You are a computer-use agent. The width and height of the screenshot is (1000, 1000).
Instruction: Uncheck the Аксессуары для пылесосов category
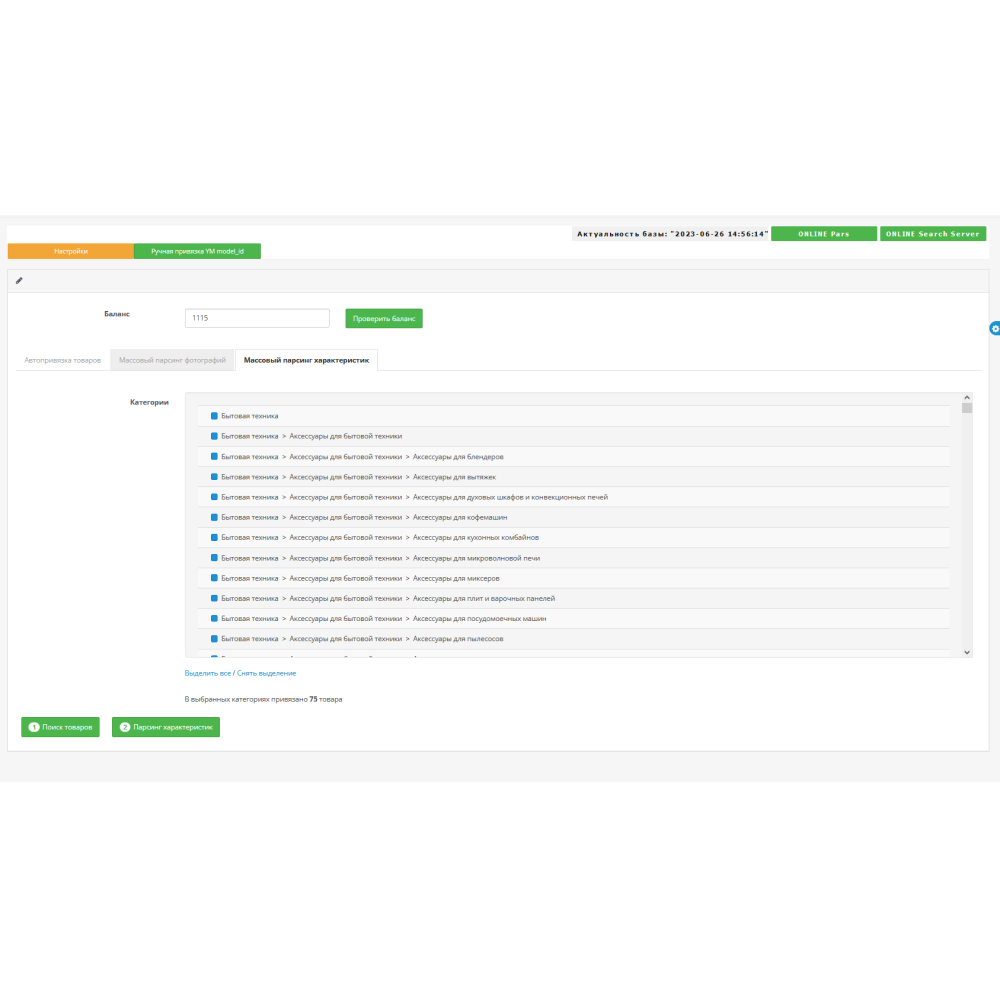click(214, 638)
